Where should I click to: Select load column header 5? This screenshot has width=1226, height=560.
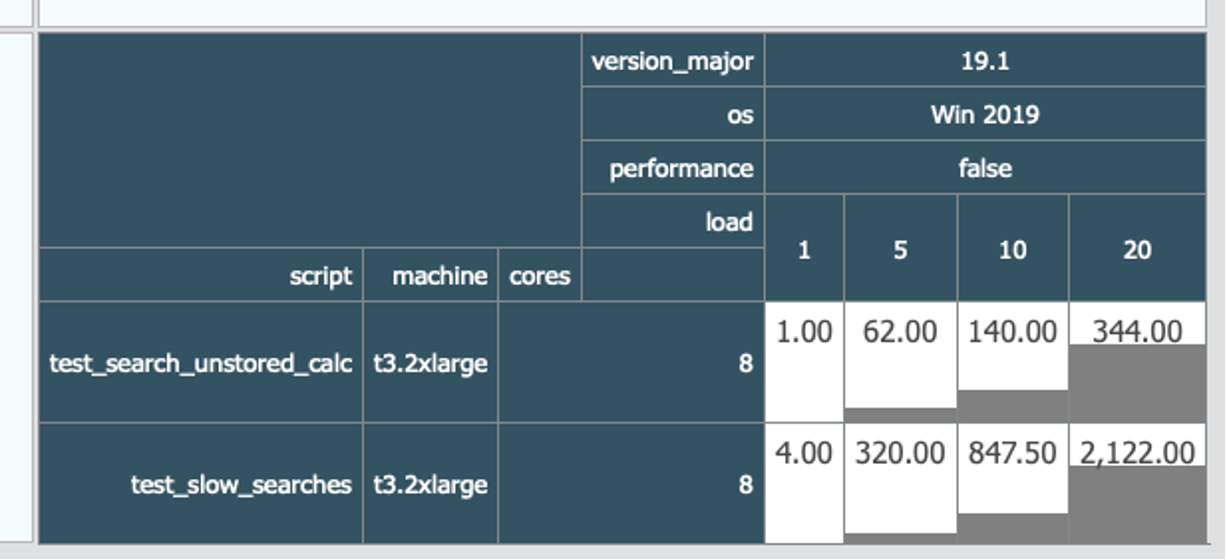coord(900,248)
